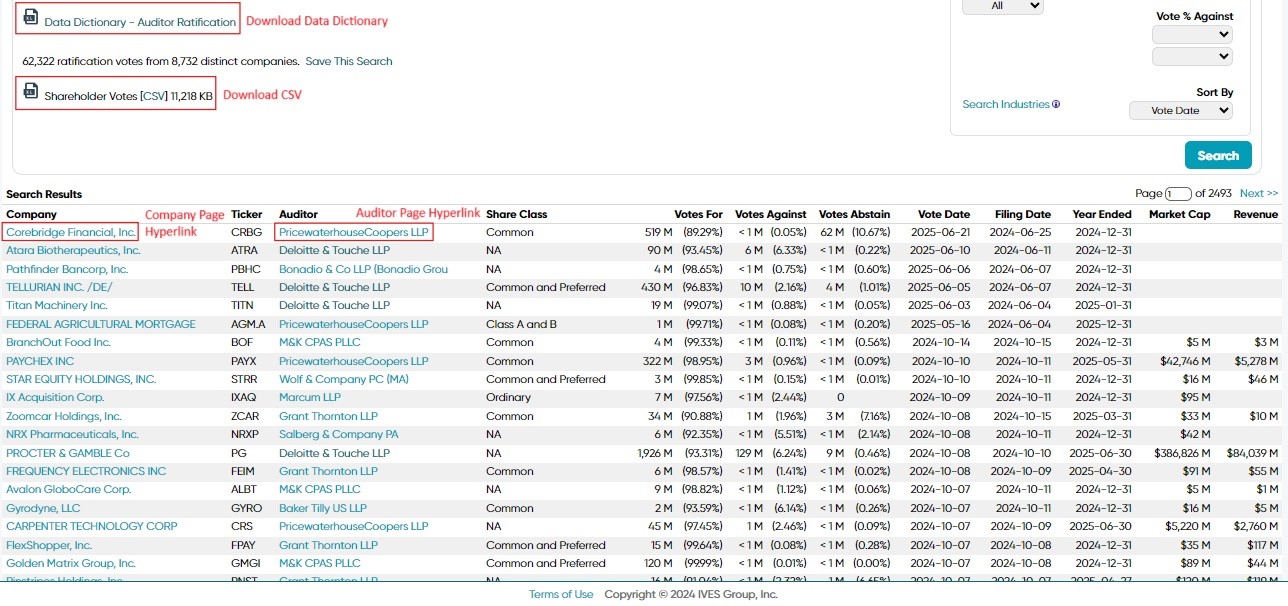The image size is (1288, 606).
Task: Open IX Acquisition Corp. company link
Action: (x=55, y=397)
